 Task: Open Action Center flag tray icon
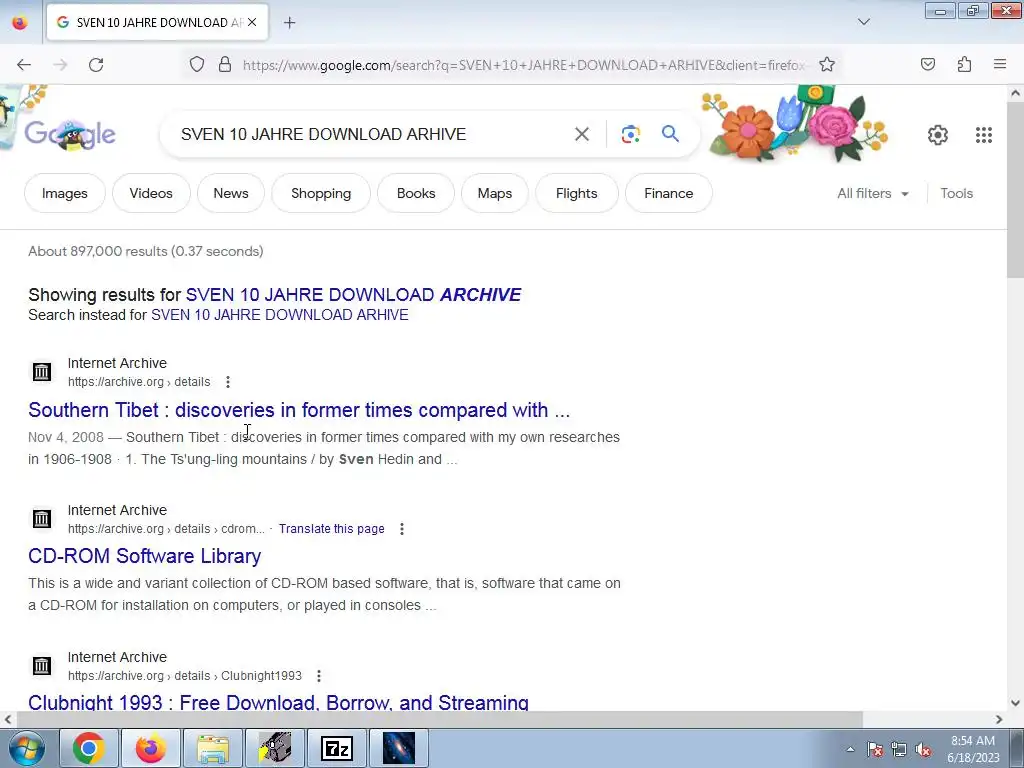[875, 750]
